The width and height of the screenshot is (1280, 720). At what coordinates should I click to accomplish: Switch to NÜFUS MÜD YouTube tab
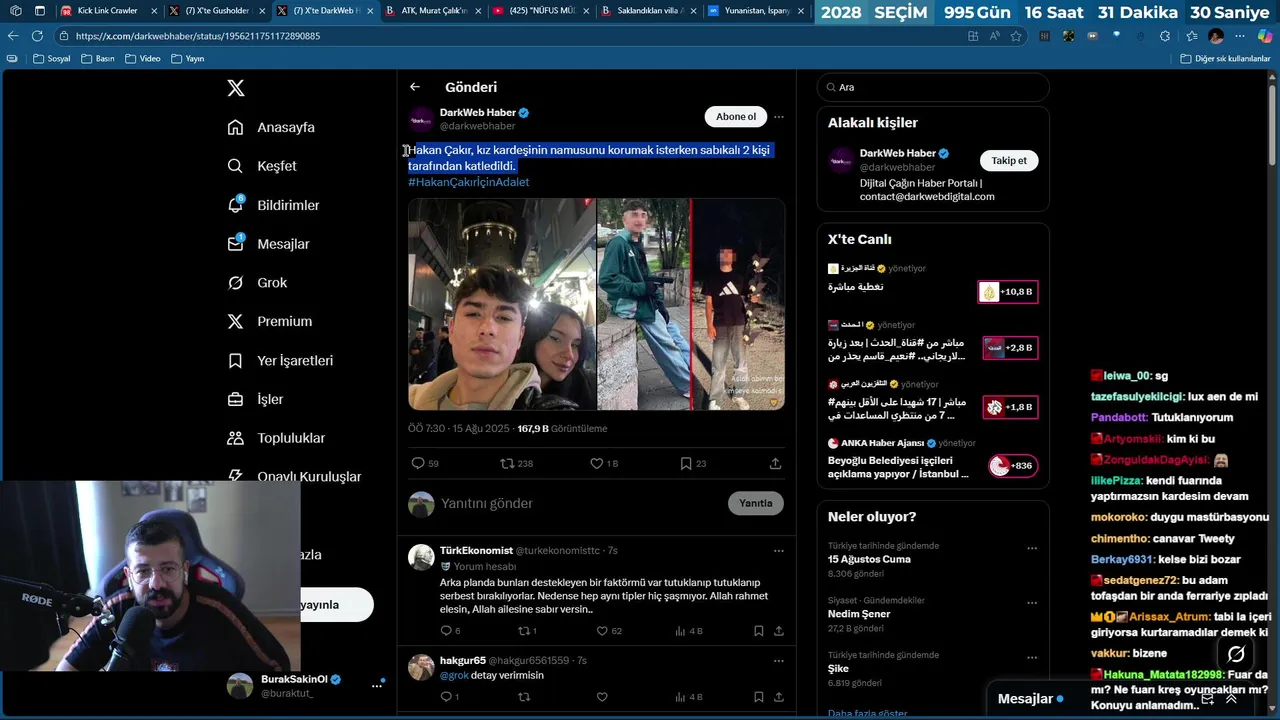540,11
